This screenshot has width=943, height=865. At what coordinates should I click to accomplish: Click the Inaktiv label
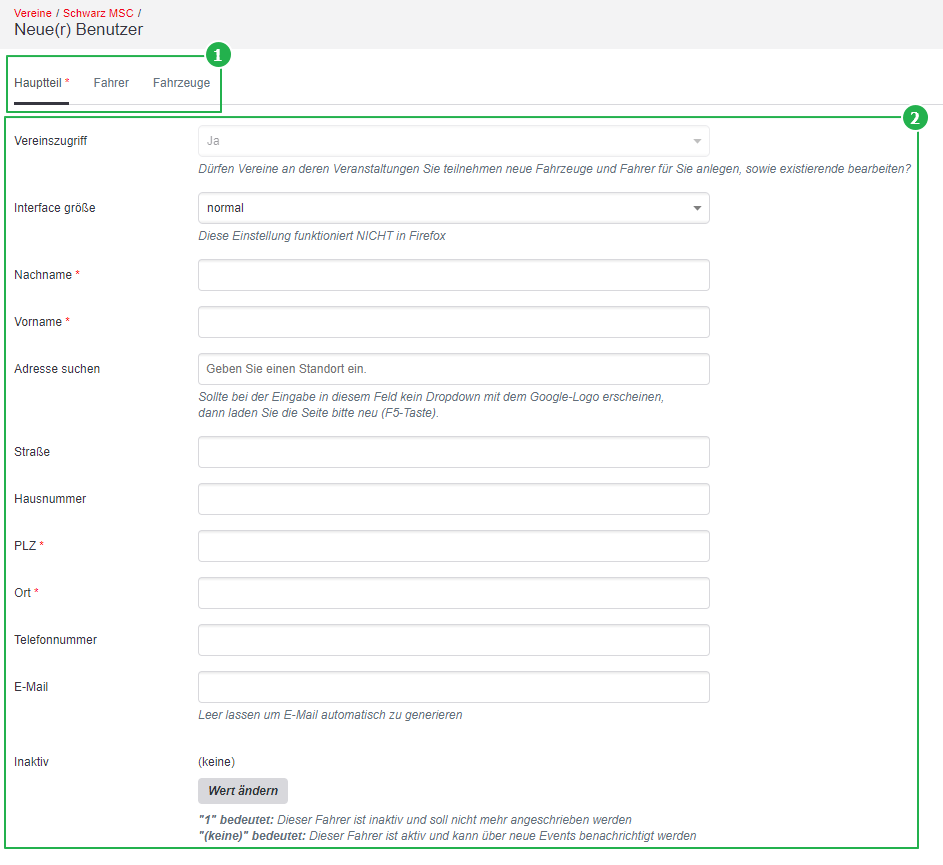click(31, 762)
